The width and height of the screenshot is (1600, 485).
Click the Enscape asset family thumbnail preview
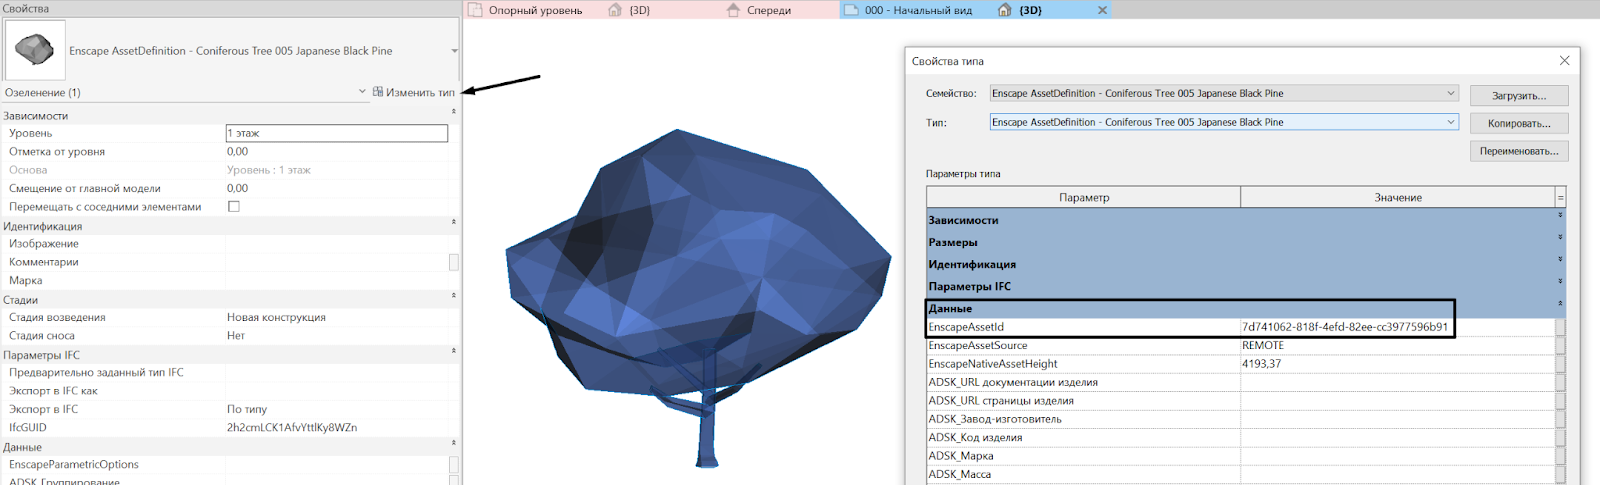pyautogui.click(x=35, y=49)
